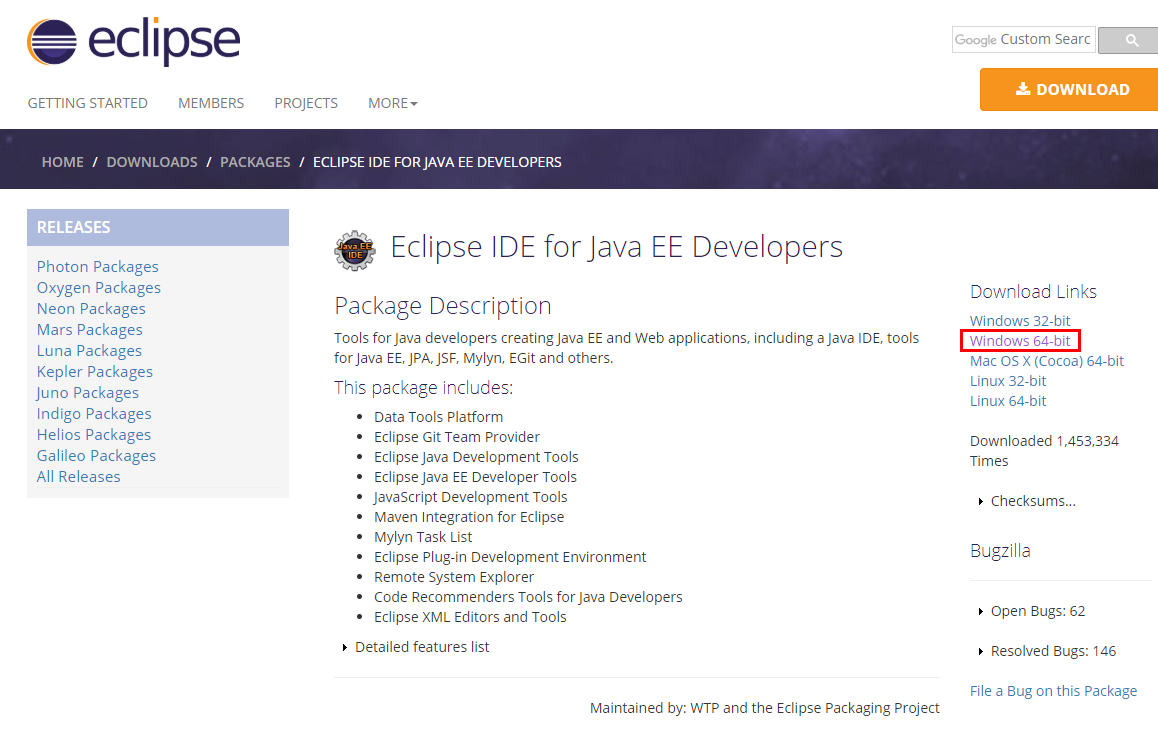
Task: Click Code Recommenders Tools for Java Developers
Action: [x=528, y=597]
